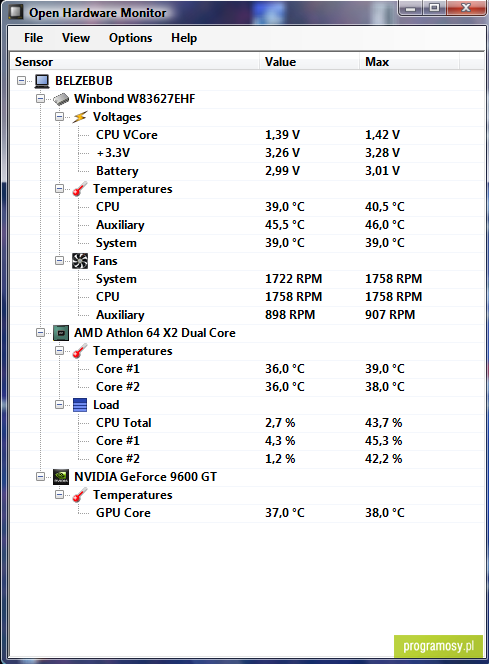Collapse the Winbond W83627EHF node
Viewport: 489px width, 664px height.
40,99
